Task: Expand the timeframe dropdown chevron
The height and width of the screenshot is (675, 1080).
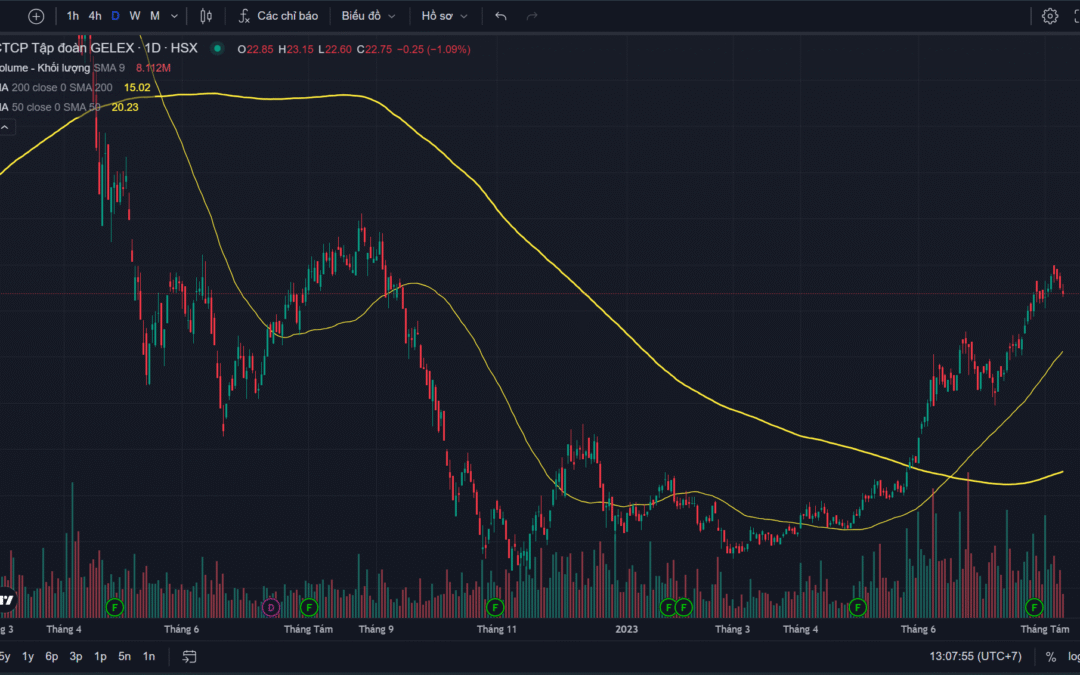Action: point(175,16)
